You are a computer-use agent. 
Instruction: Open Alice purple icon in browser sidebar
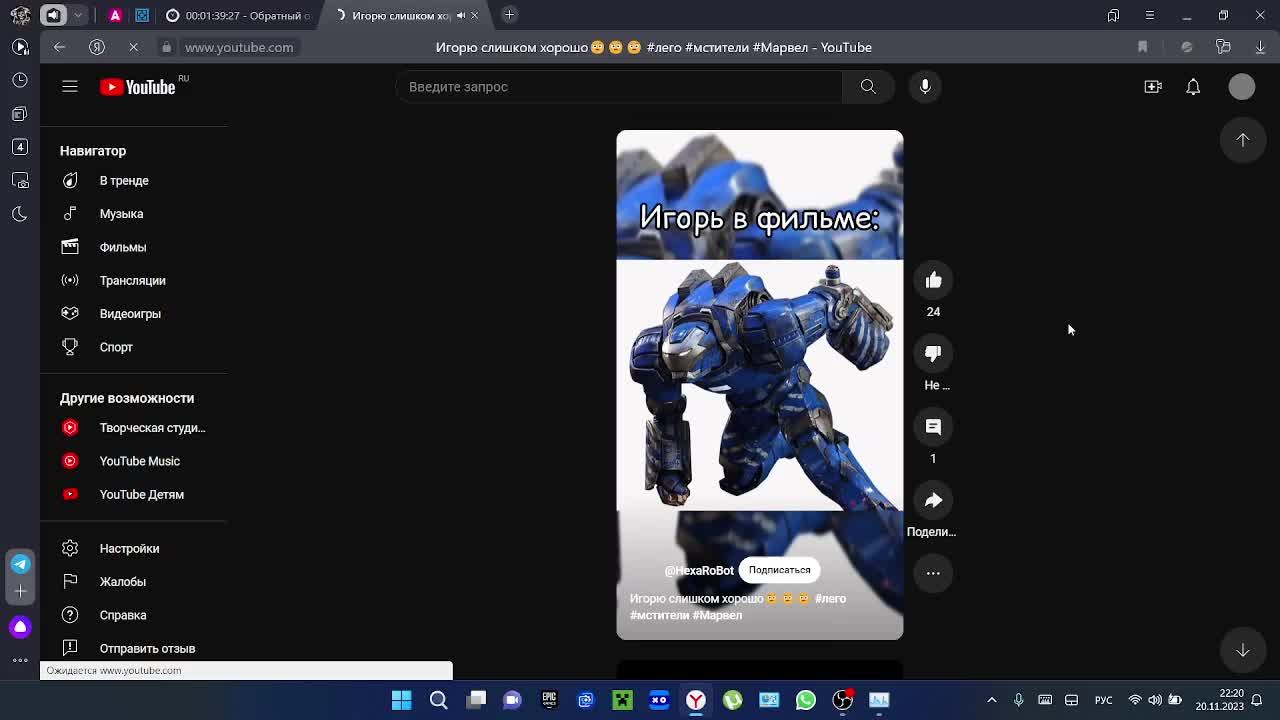tap(20, 627)
